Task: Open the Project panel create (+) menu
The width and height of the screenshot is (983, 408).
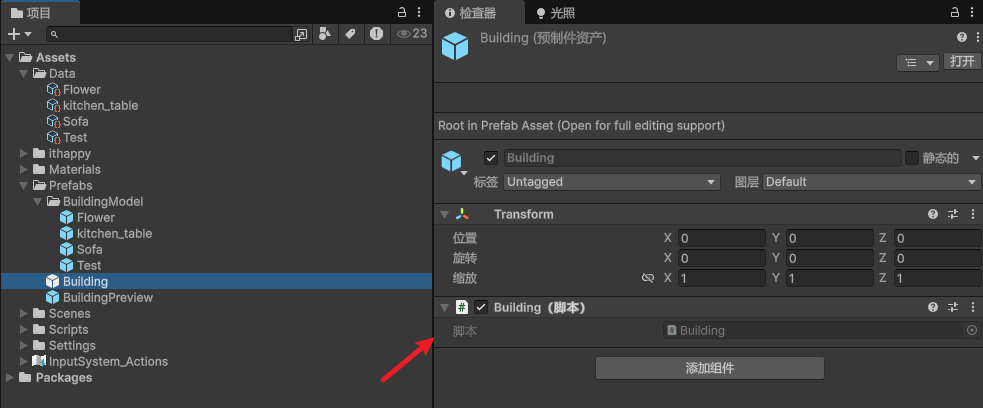Action: (x=19, y=34)
